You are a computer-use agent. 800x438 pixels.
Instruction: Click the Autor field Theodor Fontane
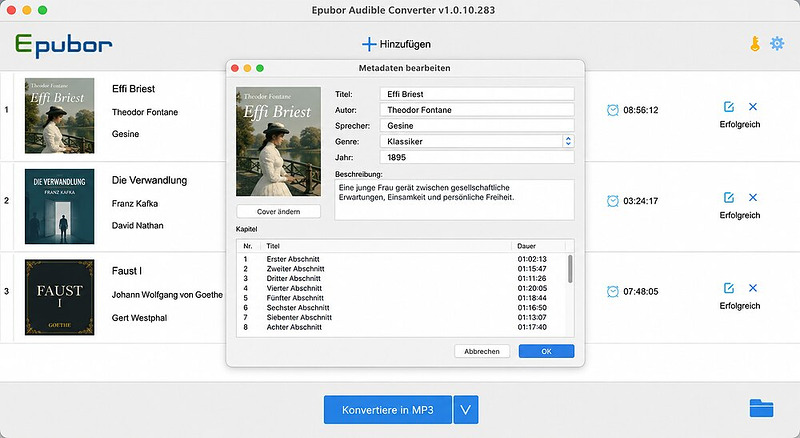point(477,110)
